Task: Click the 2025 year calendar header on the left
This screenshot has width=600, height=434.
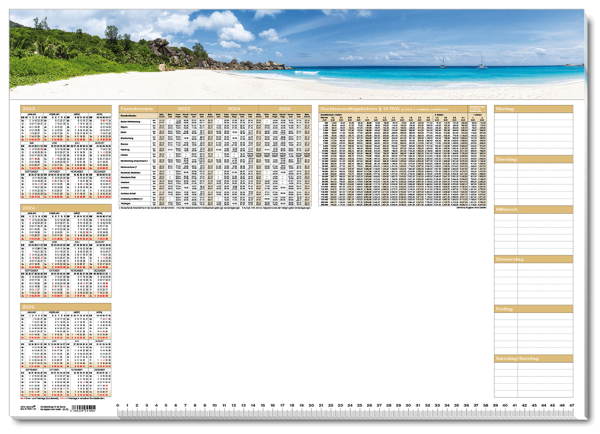Action: coord(66,307)
